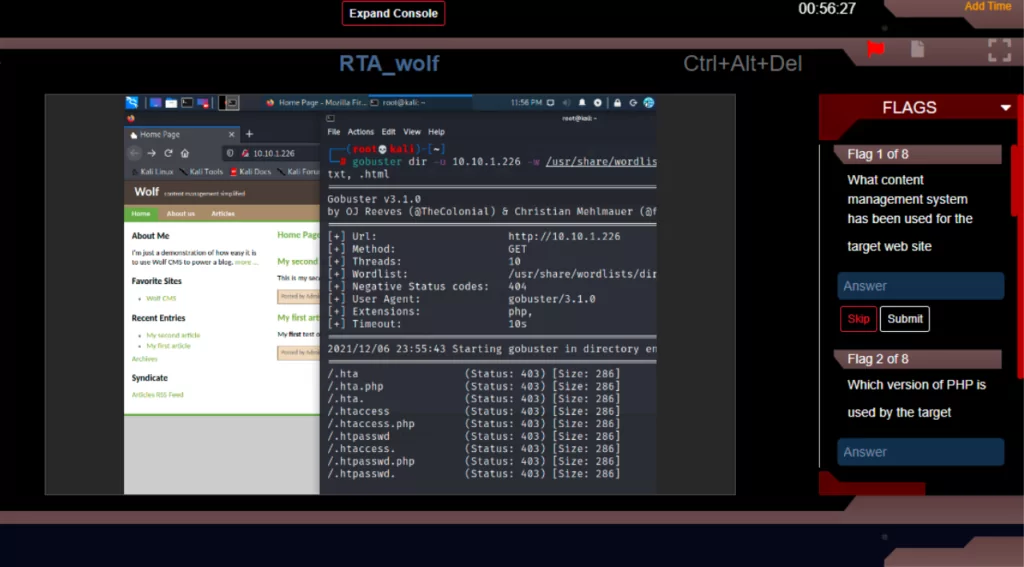Image resolution: width=1024 pixels, height=567 pixels.
Task: Click the Expand Console button
Action: [393, 13]
